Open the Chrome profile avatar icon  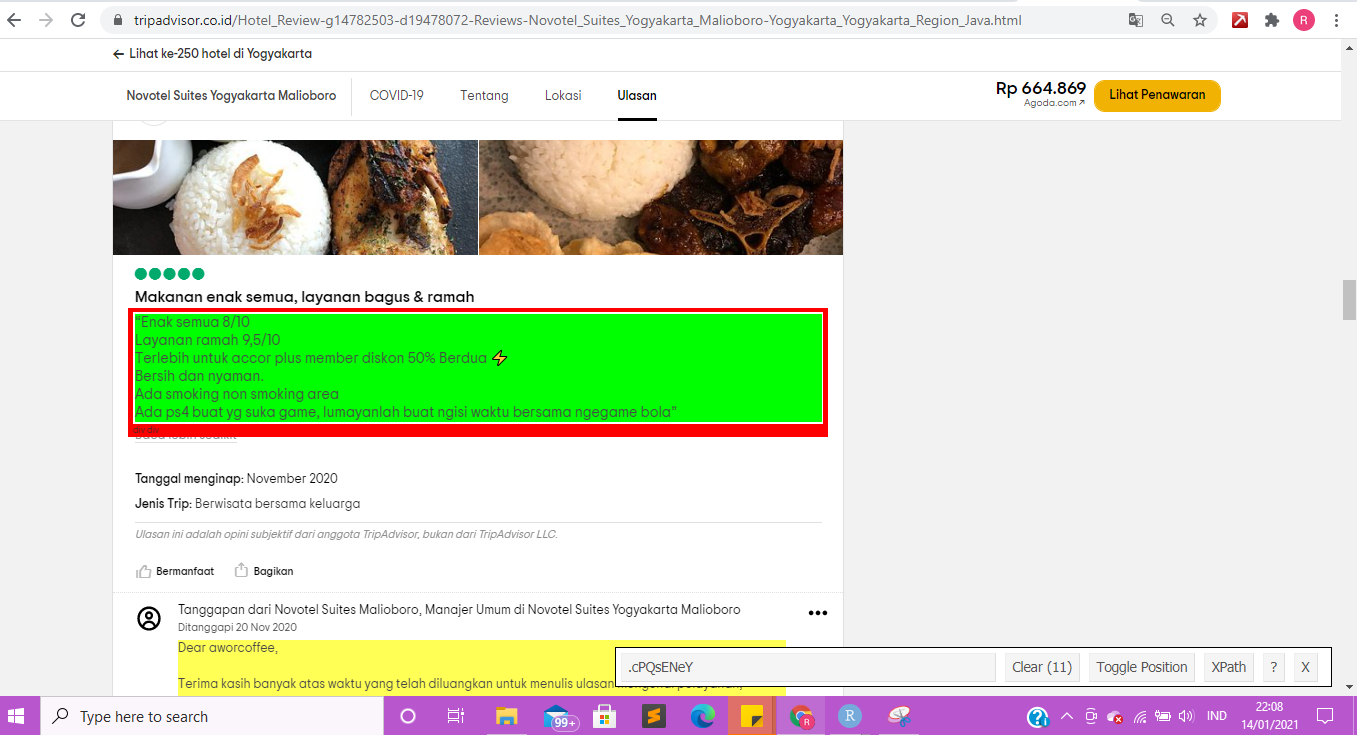pyautogui.click(x=1303, y=19)
